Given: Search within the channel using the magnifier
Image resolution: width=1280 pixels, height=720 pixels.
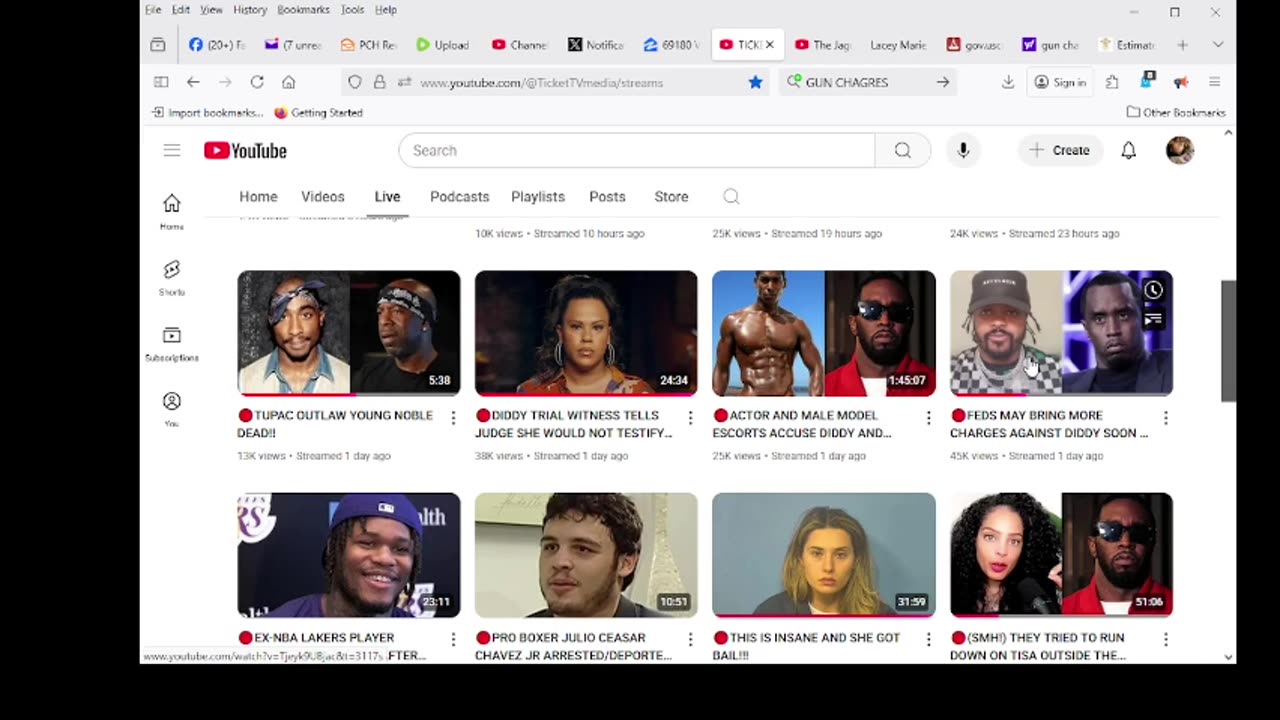Looking at the screenshot, I should pyautogui.click(x=731, y=197).
